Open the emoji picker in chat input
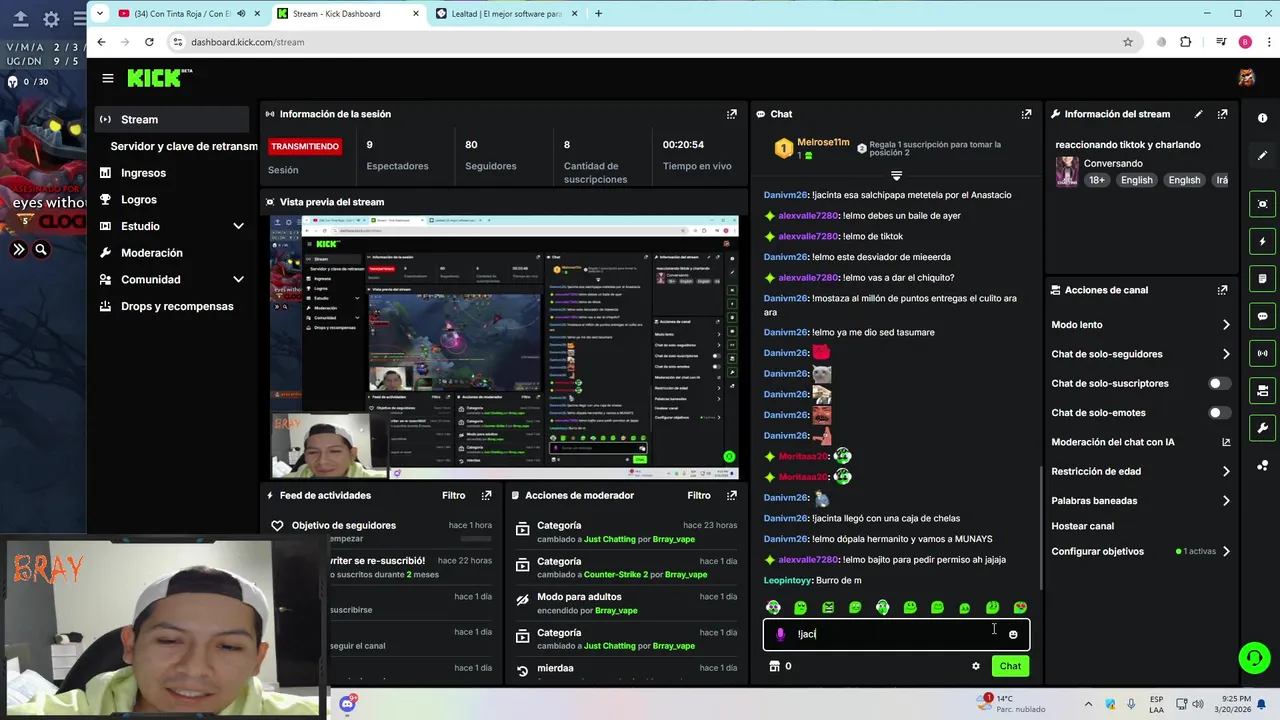Viewport: 1280px width, 720px height. click(x=1013, y=635)
